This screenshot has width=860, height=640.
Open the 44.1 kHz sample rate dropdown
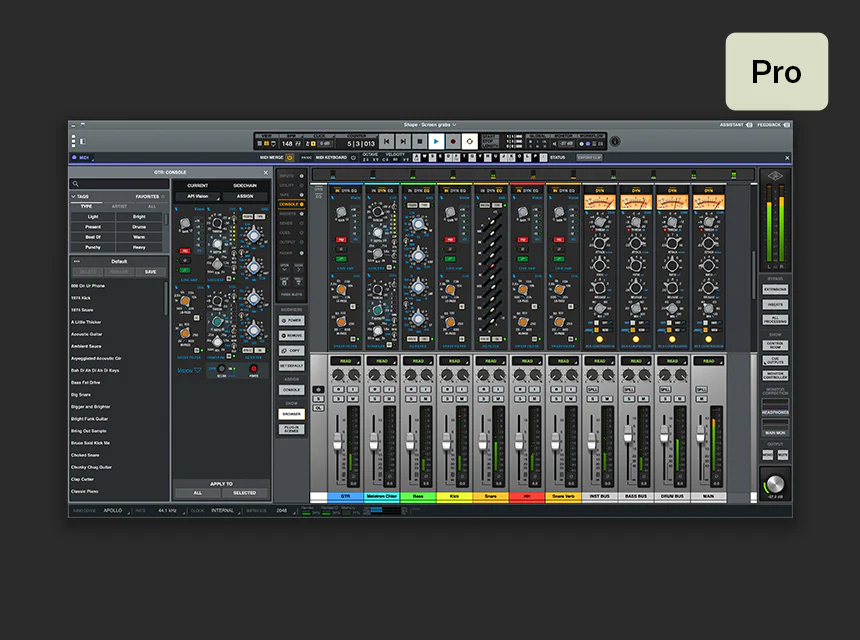click(171, 511)
